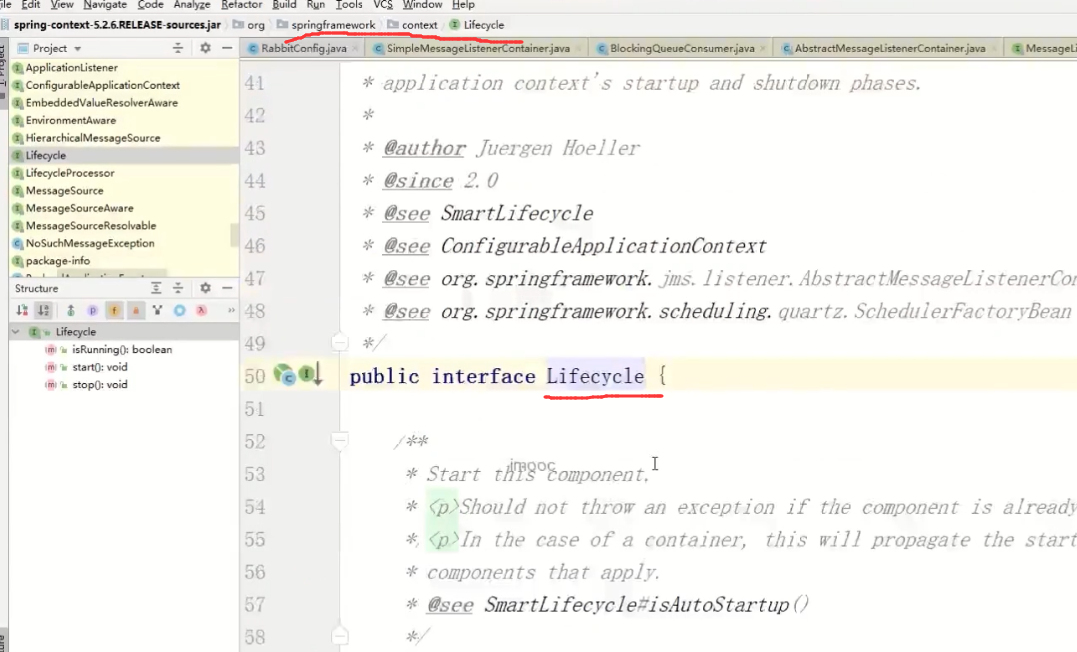Screen dimensions: 1077x652
Task: Select isRunning(): boolean in Structure tree
Action: click(x=122, y=349)
